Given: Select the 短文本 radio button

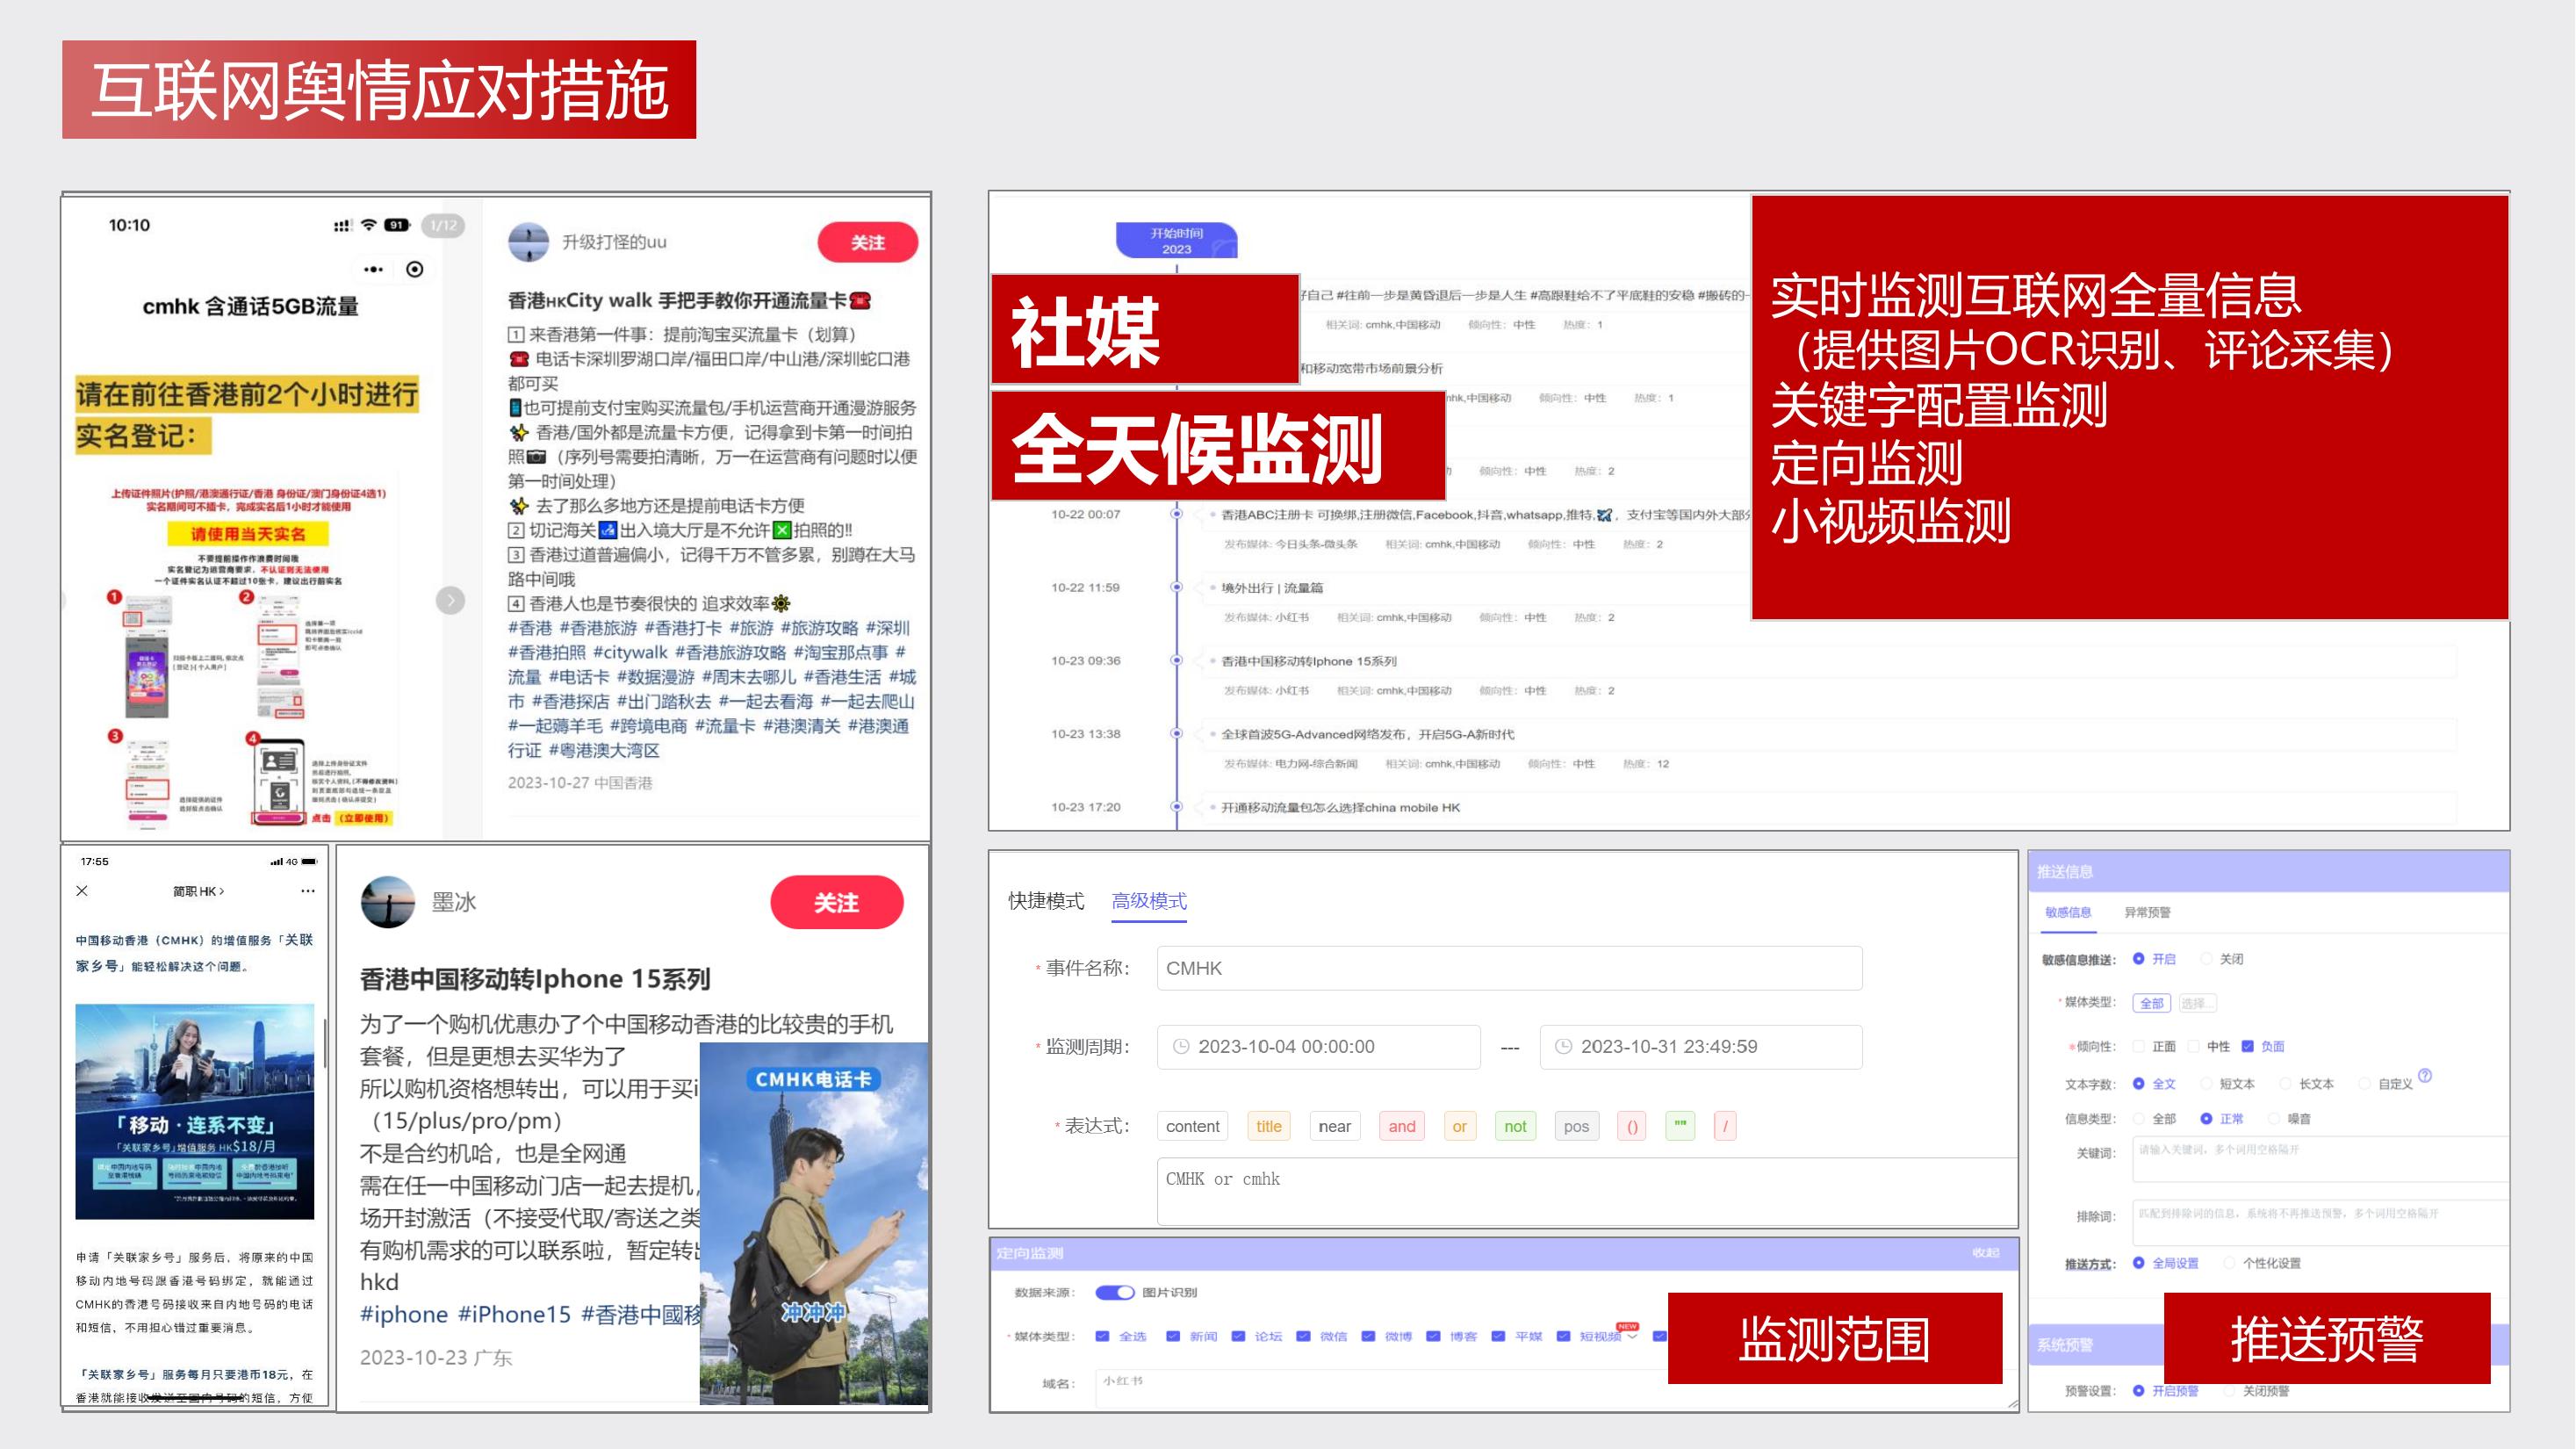Looking at the screenshot, I should tap(2205, 1084).
